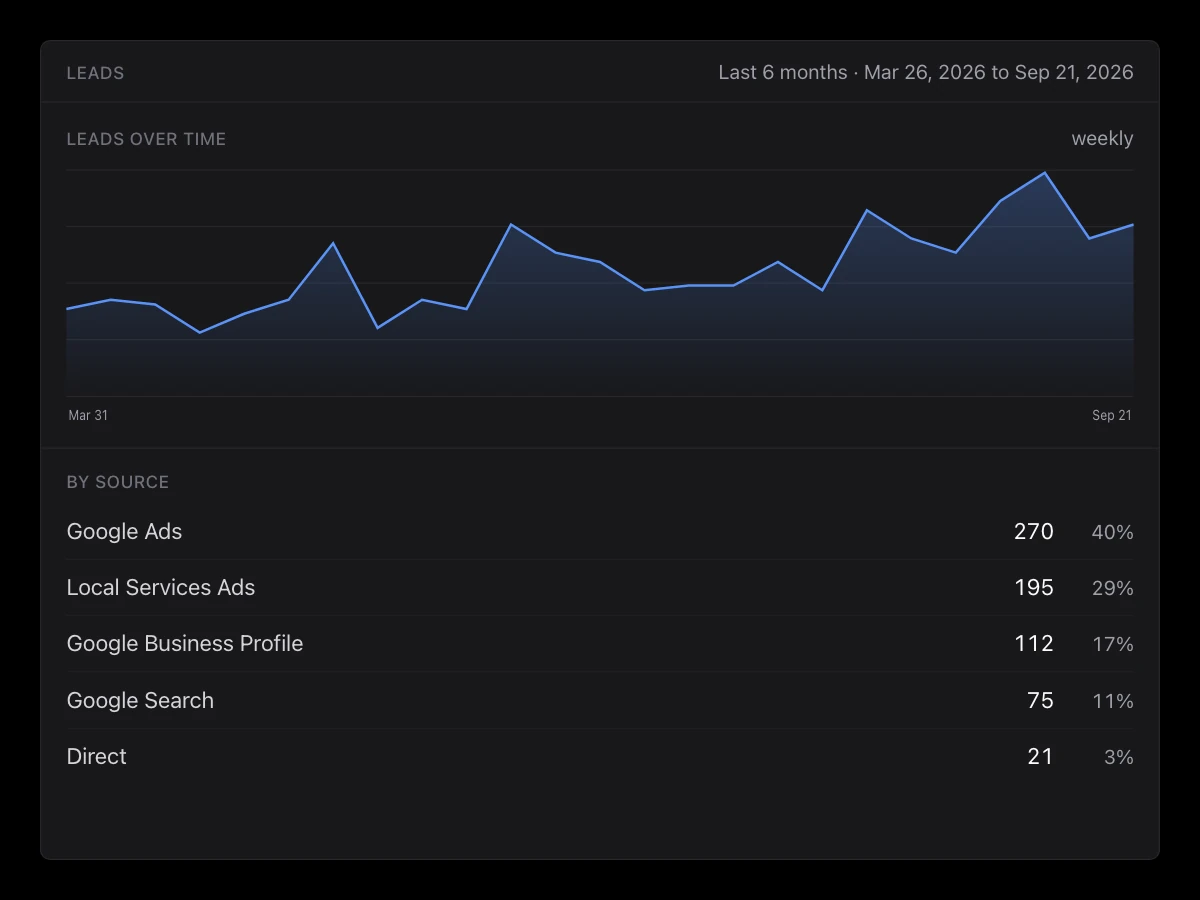
Task: Click the 21 leads count value
Action: 1041,757
